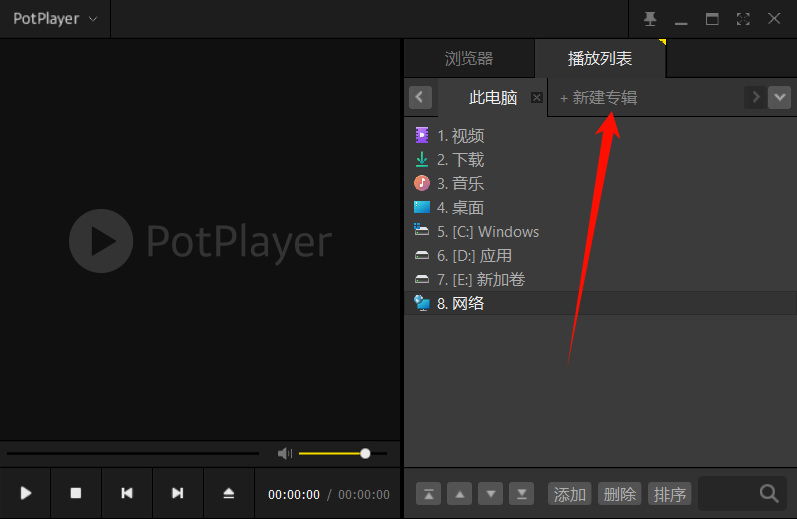This screenshot has width=797, height=519.
Task: Enter fullscreen mode
Action: click(x=743, y=19)
